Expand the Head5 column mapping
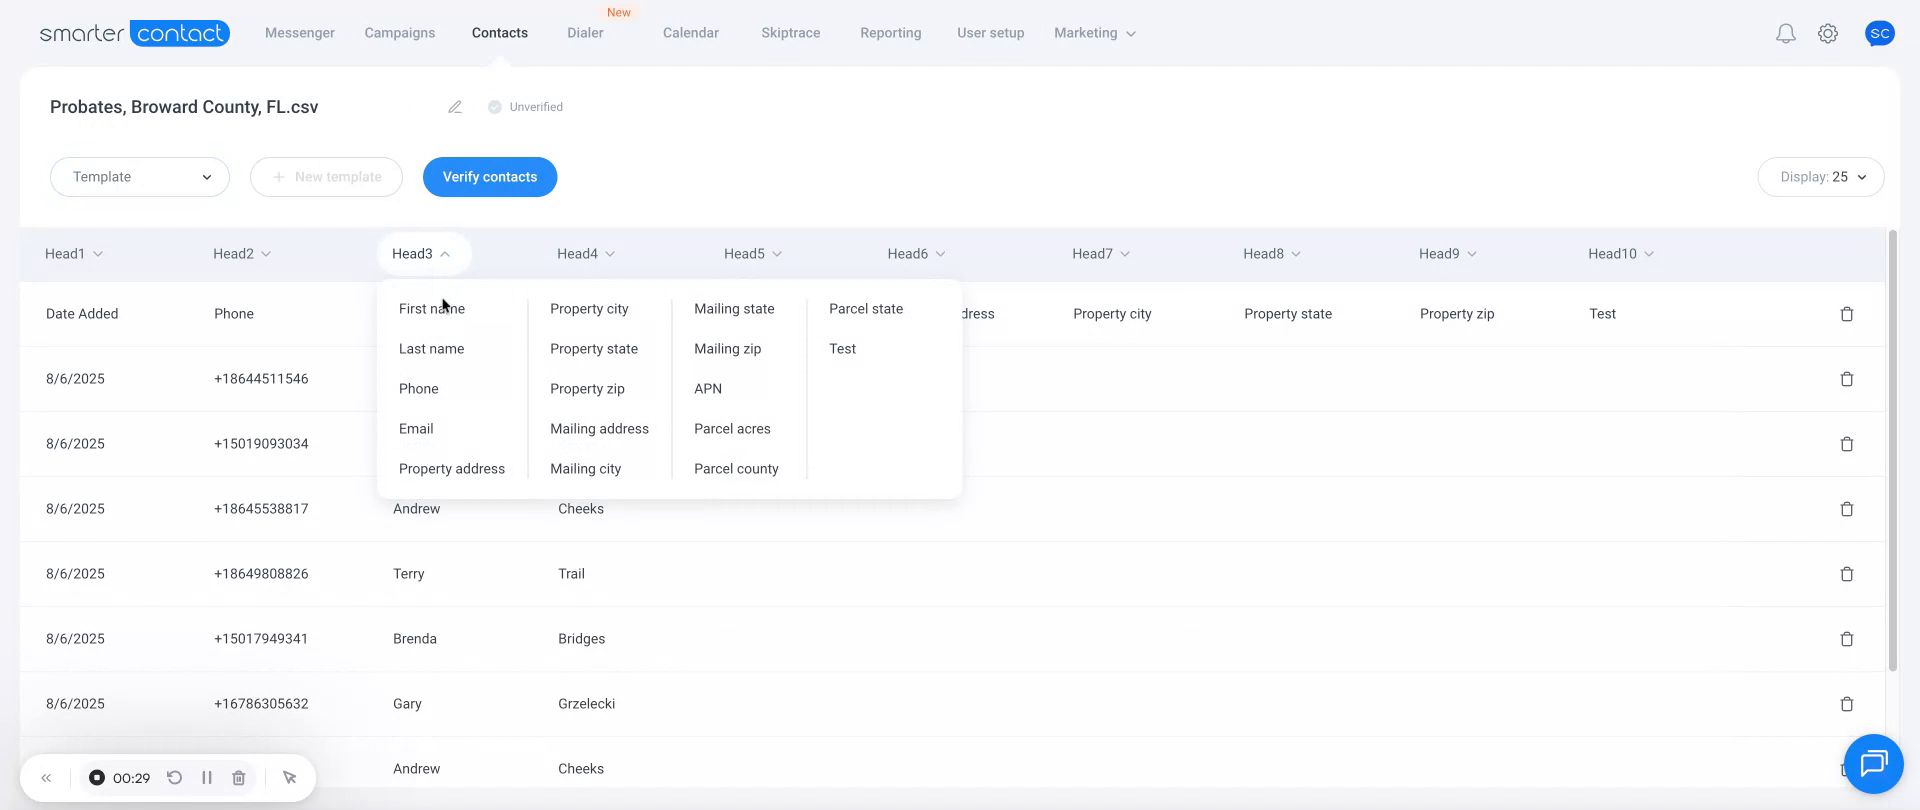Screen dimensions: 1920x810 coord(753,254)
